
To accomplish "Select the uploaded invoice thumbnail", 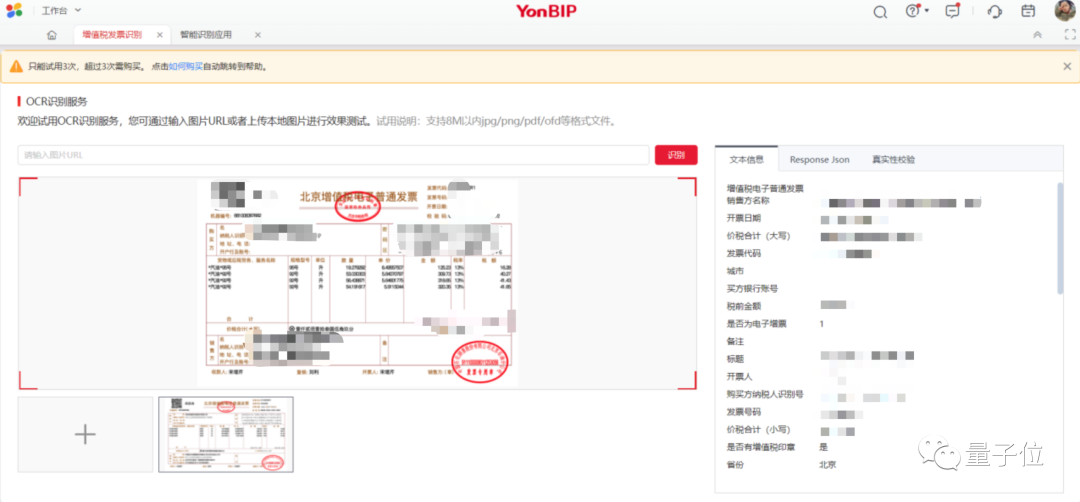I will [226, 435].
